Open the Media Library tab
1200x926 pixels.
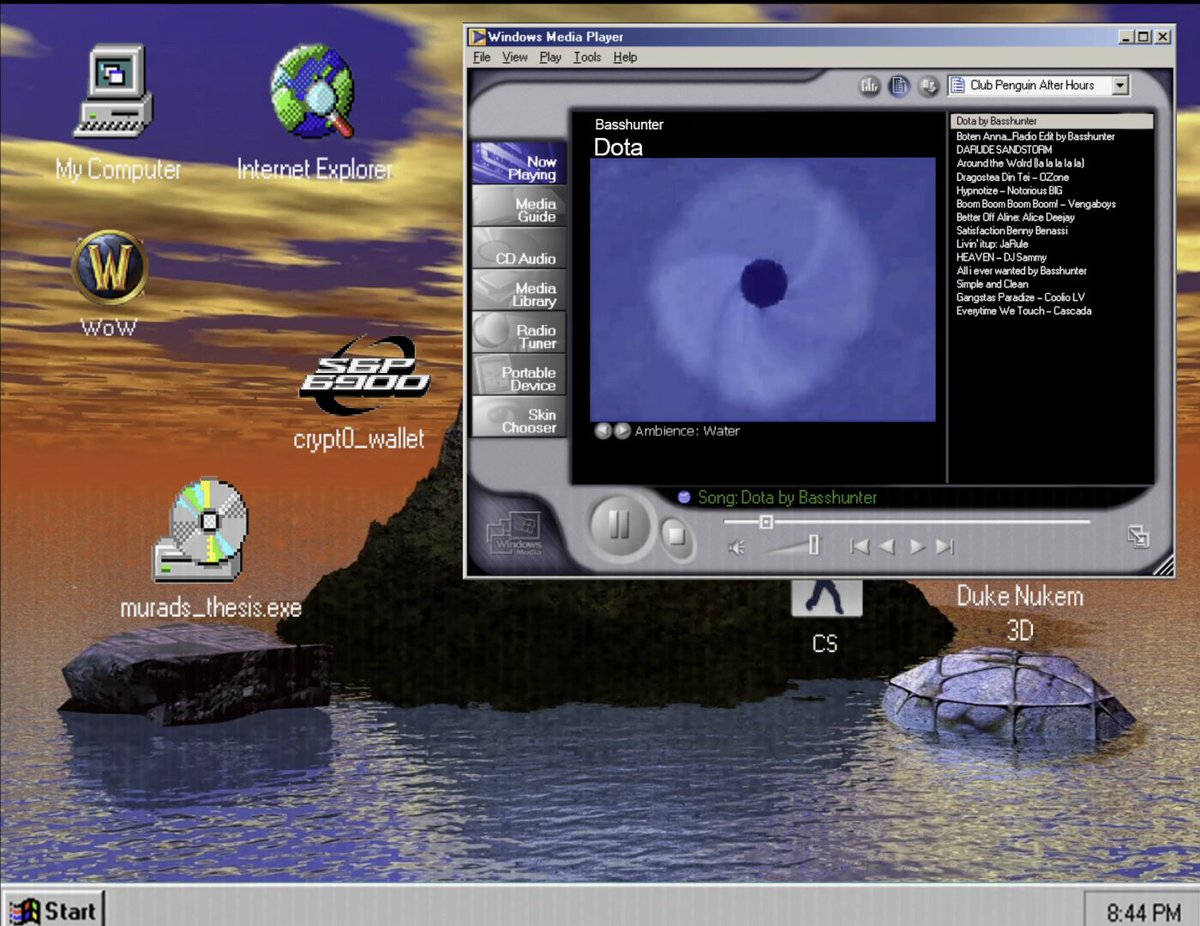click(519, 290)
